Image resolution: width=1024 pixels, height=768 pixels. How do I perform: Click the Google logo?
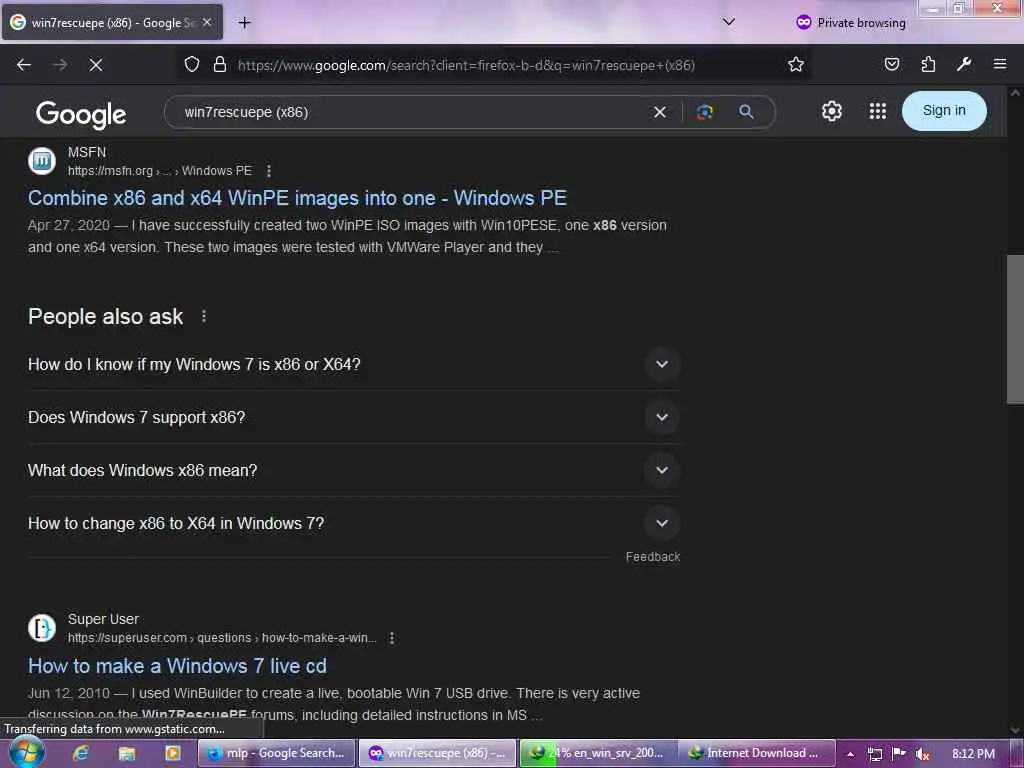click(x=81, y=114)
